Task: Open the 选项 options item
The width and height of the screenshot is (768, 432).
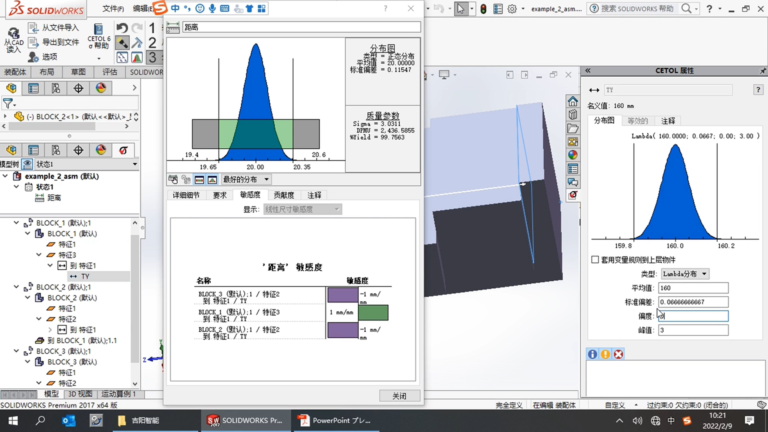Action: point(43,57)
